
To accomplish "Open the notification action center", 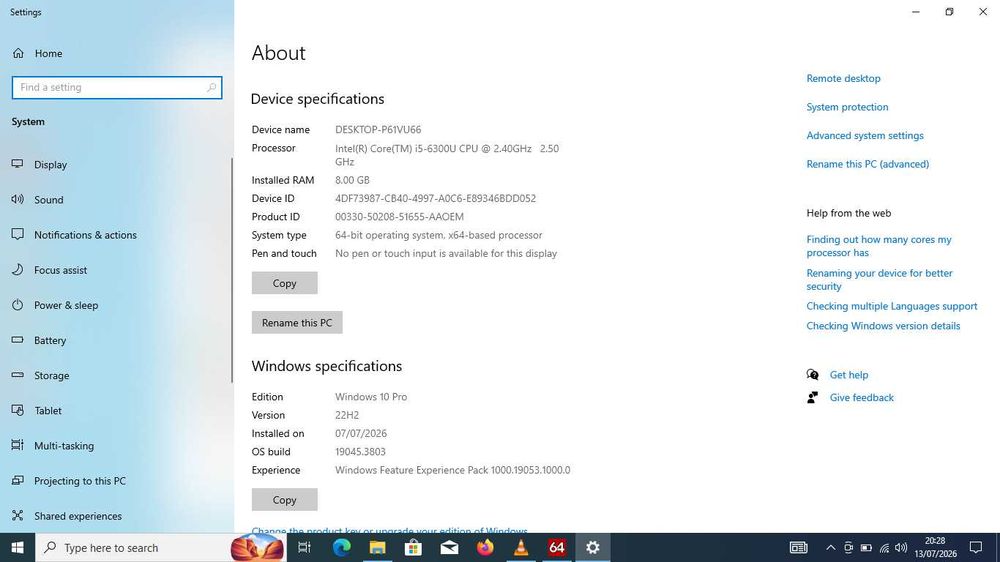I will [x=976, y=547].
